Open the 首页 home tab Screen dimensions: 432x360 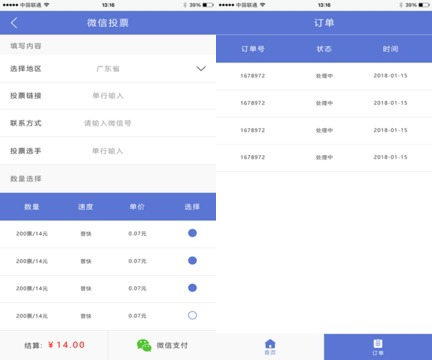[270, 347]
